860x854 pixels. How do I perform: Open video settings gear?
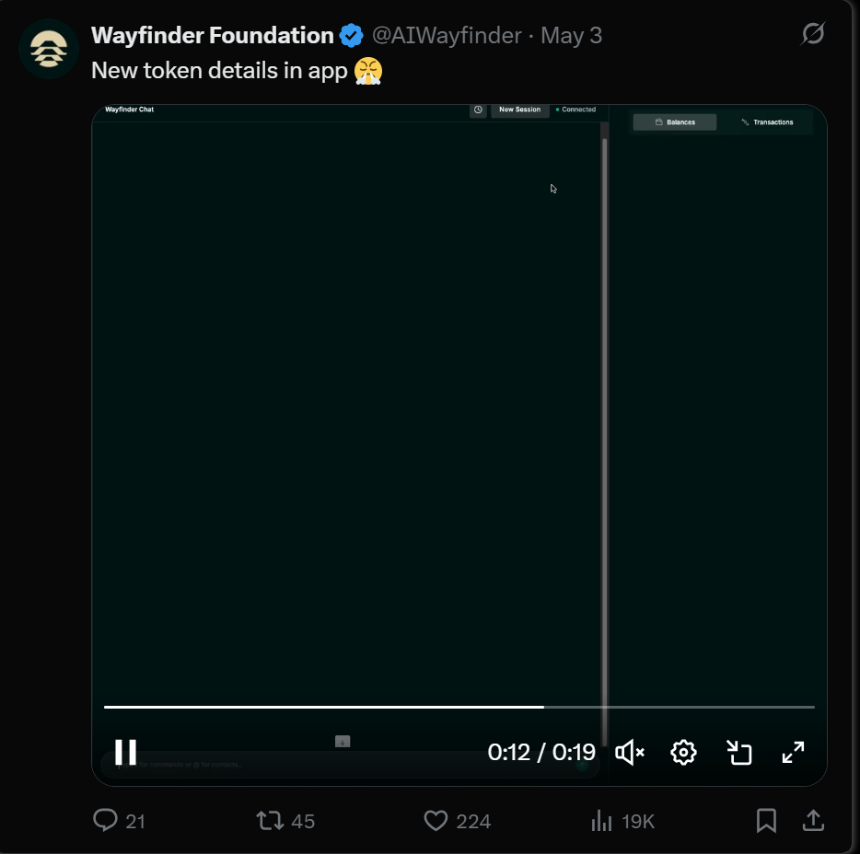(x=684, y=752)
